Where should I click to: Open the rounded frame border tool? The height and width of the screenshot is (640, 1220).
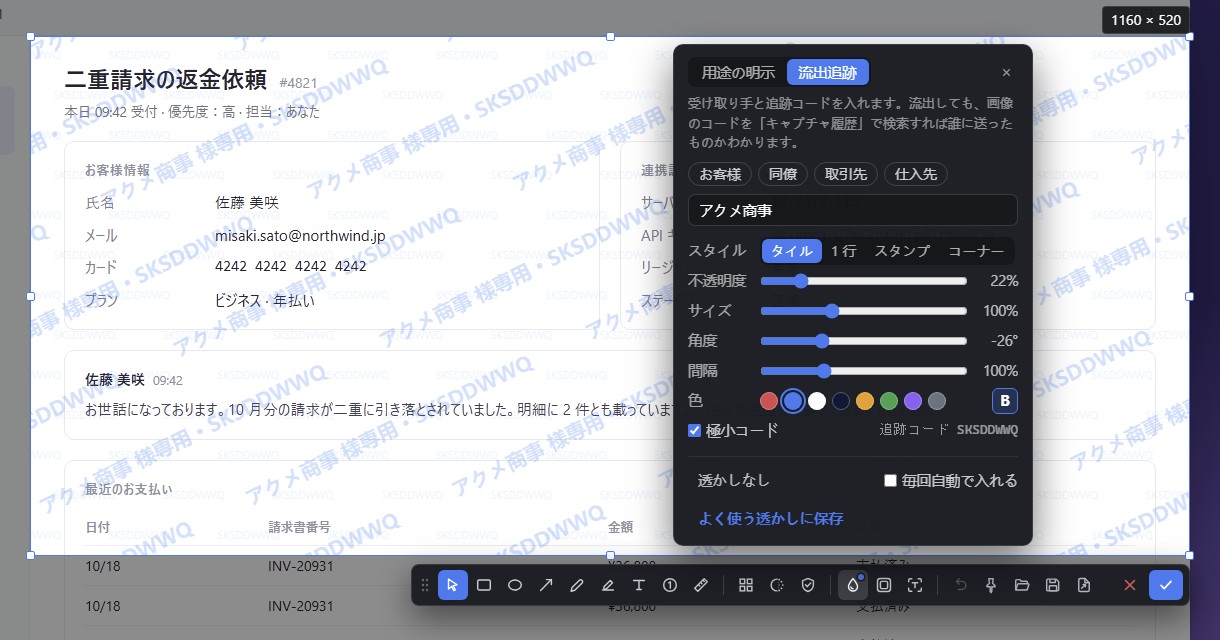pyautogui.click(x=884, y=585)
